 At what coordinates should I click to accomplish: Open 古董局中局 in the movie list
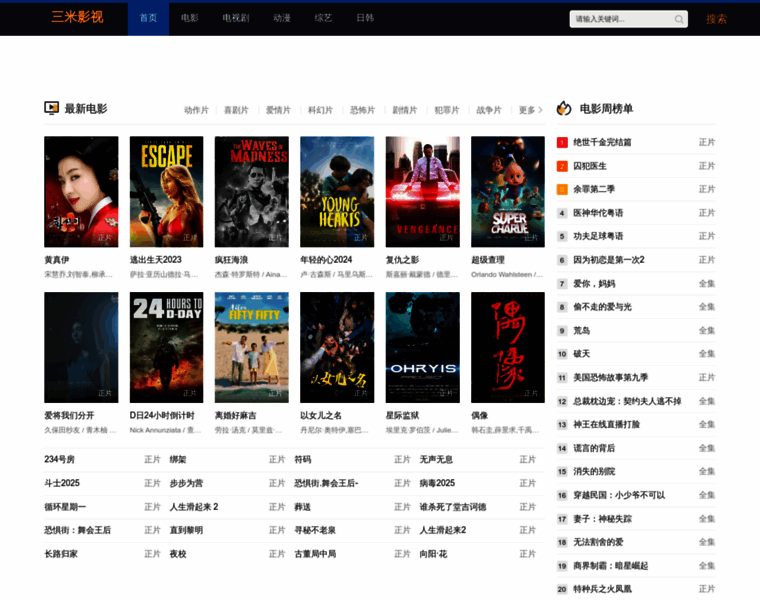click(x=315, y=554)
